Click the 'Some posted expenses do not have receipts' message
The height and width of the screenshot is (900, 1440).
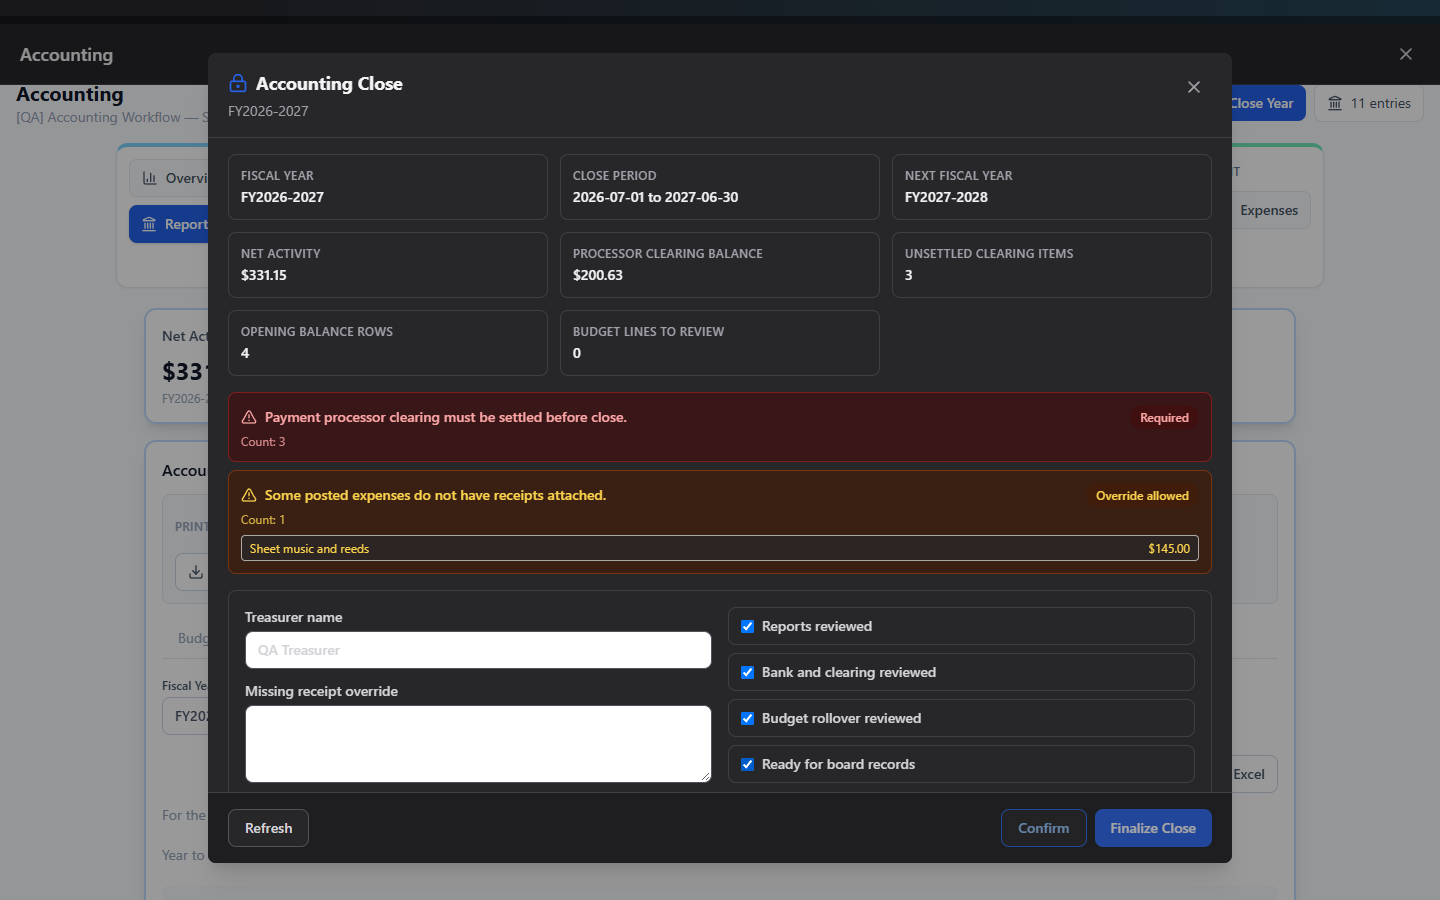[x=435, y=495]
